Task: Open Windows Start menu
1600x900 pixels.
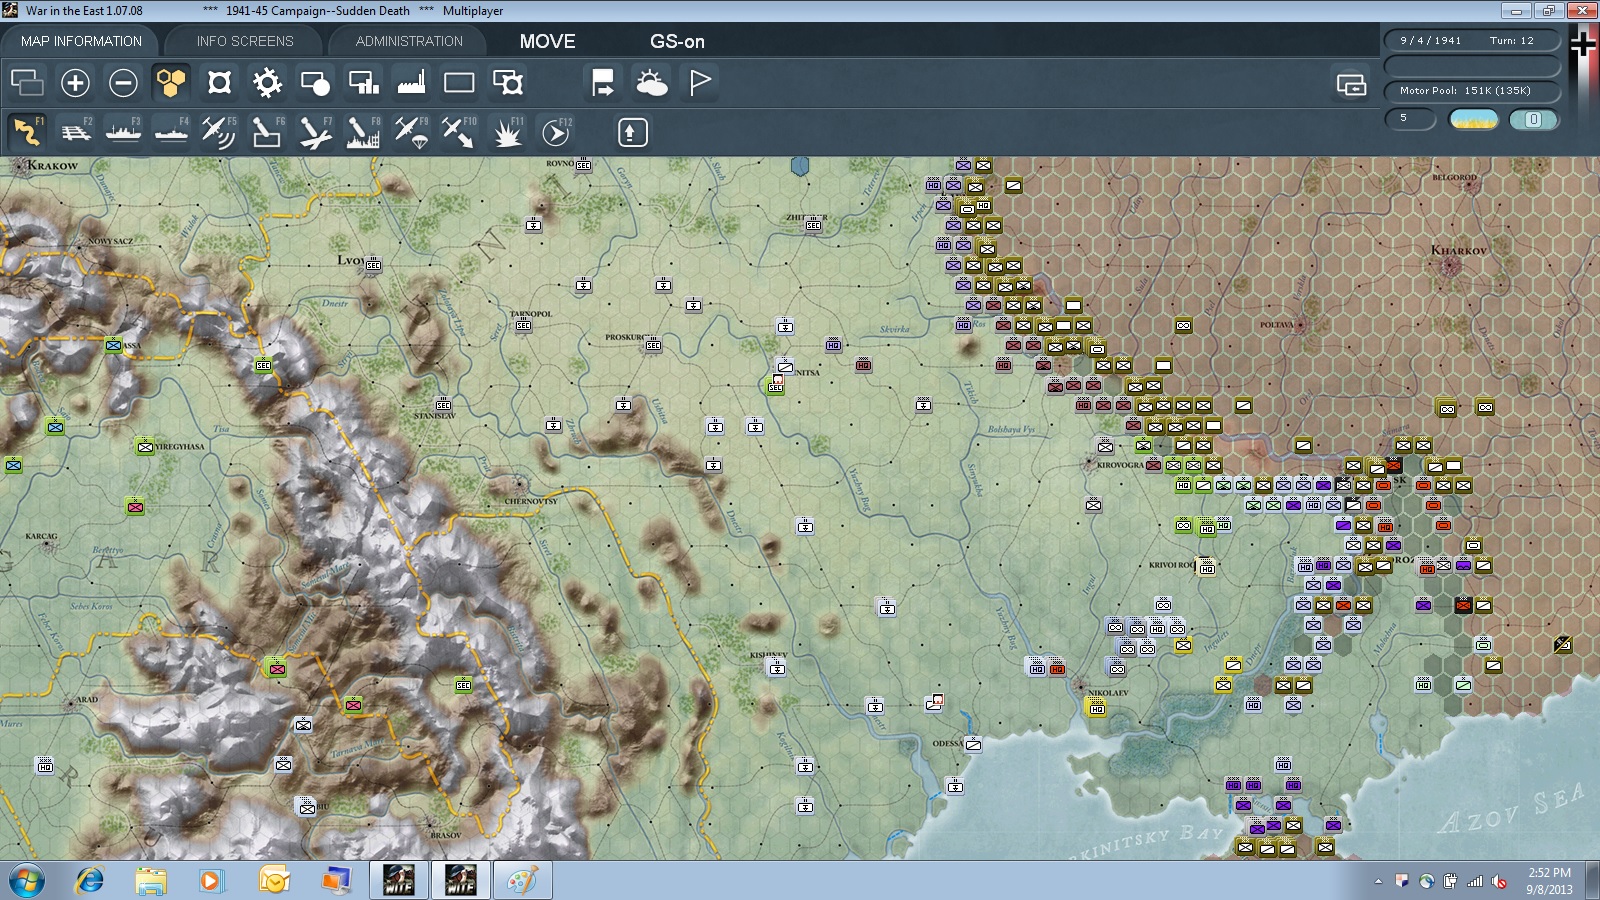Action: [27, 881]
